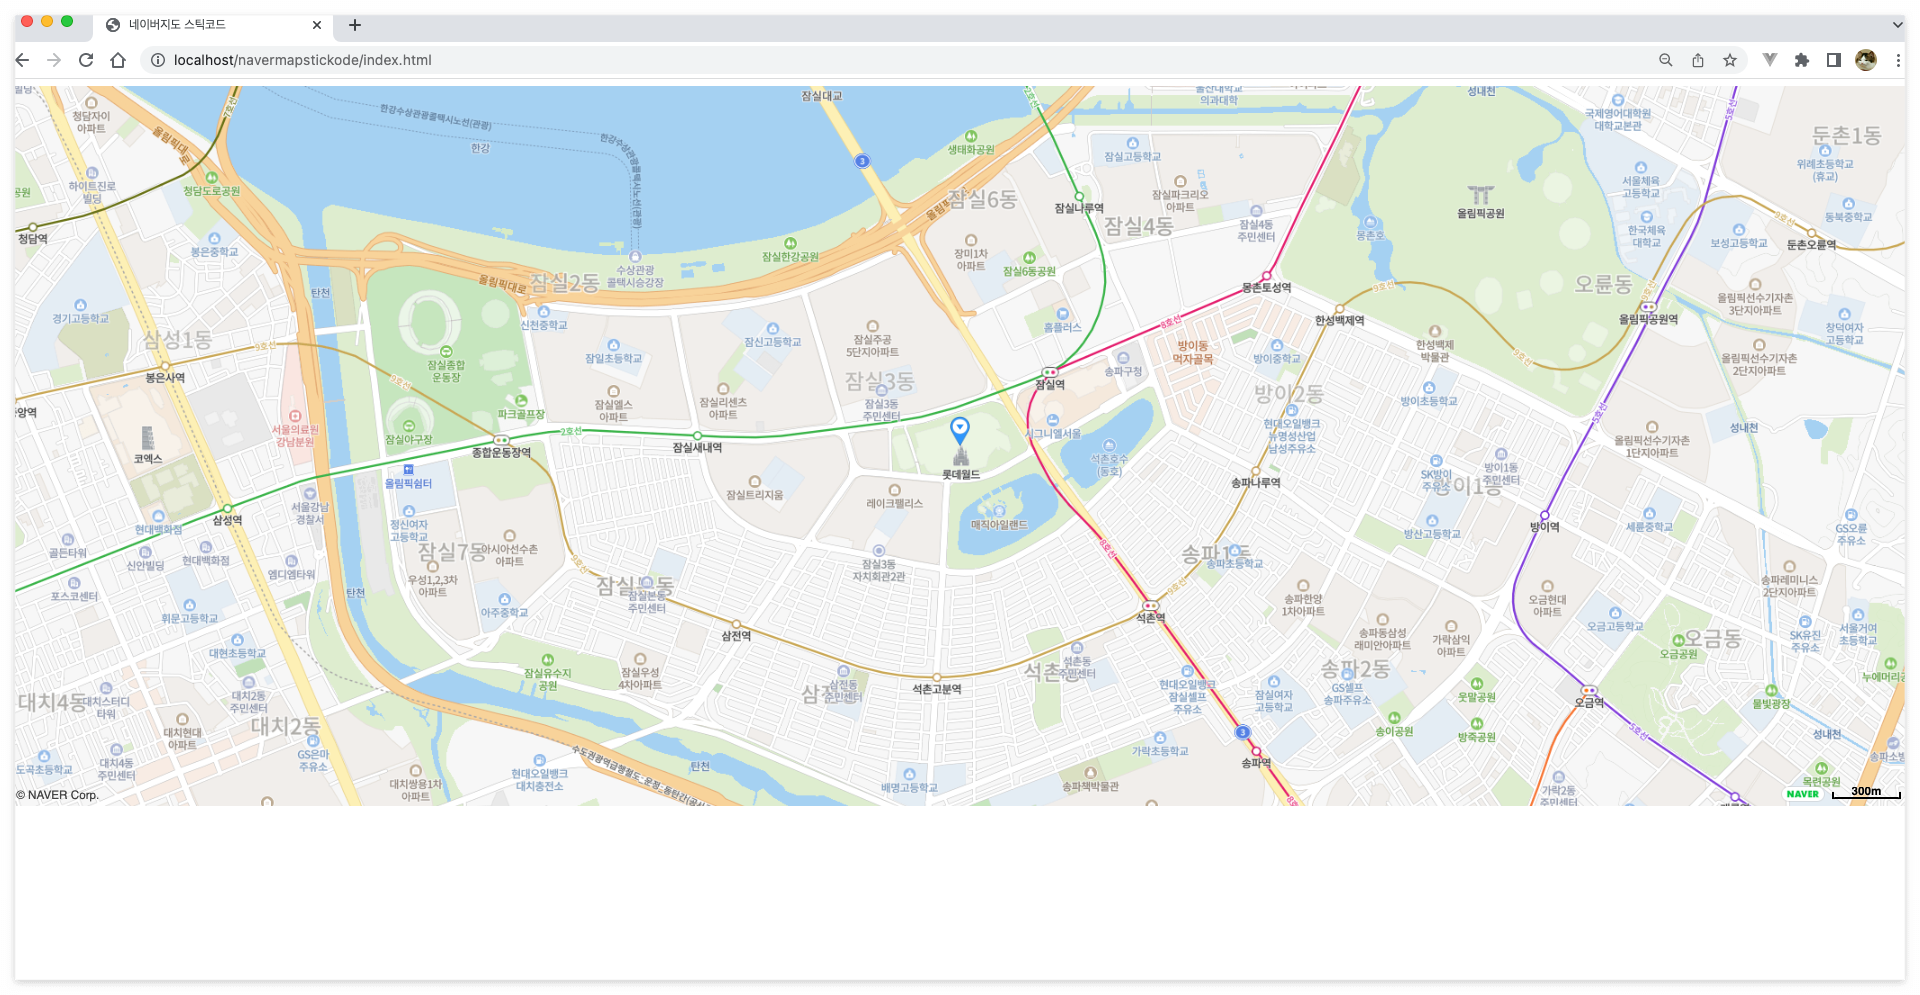This screenshot has width=1920, height=995.
Task: Click the 방이동 먹자골목 label
Action: (1192, 352)
